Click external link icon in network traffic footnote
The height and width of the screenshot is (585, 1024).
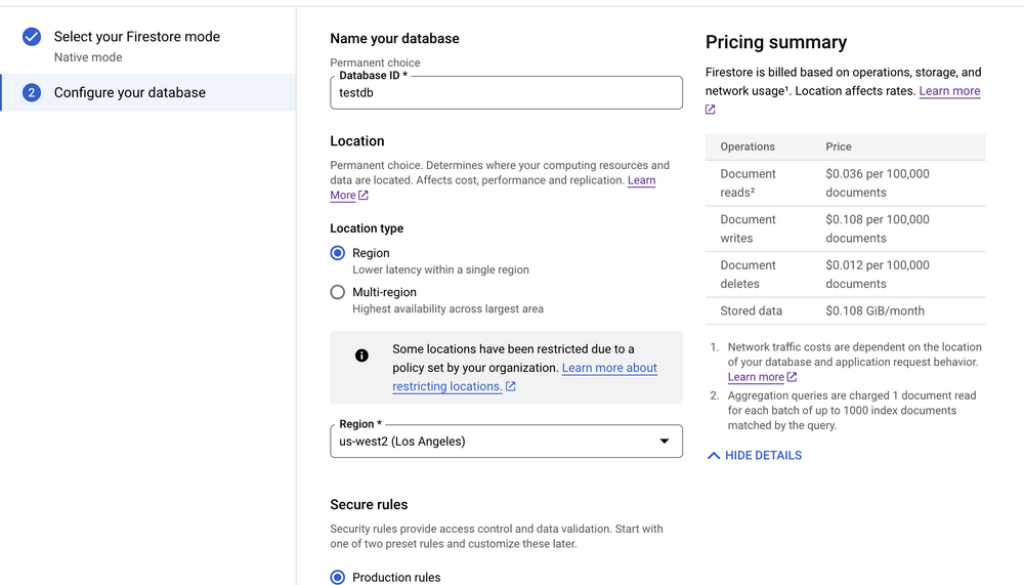792,377
